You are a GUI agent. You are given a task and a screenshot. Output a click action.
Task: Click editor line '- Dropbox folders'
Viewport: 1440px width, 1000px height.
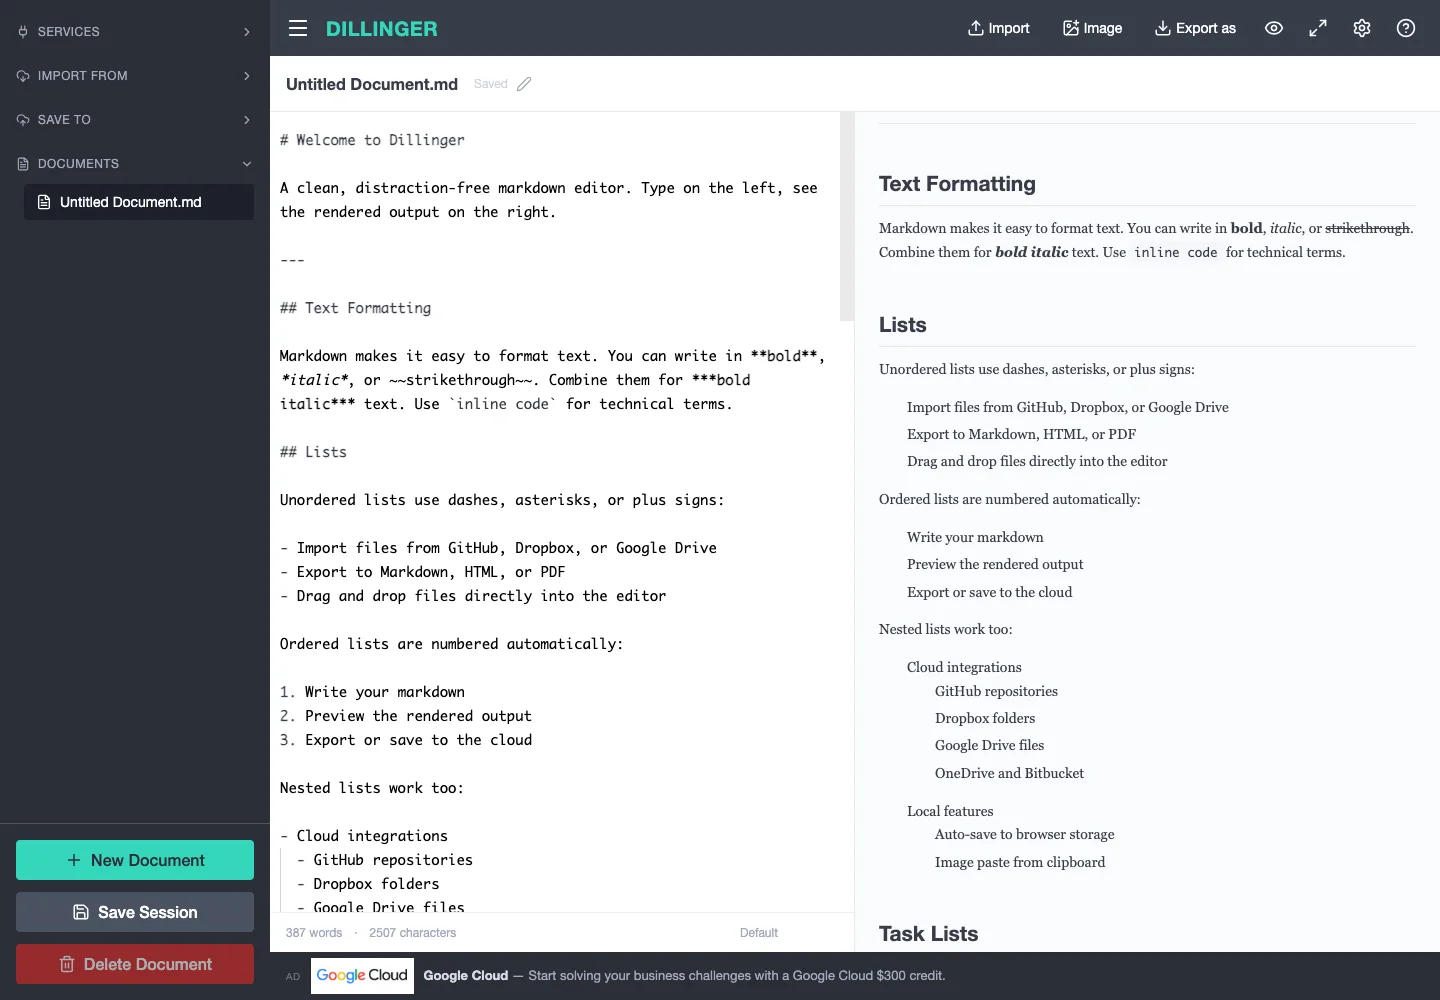368,884
